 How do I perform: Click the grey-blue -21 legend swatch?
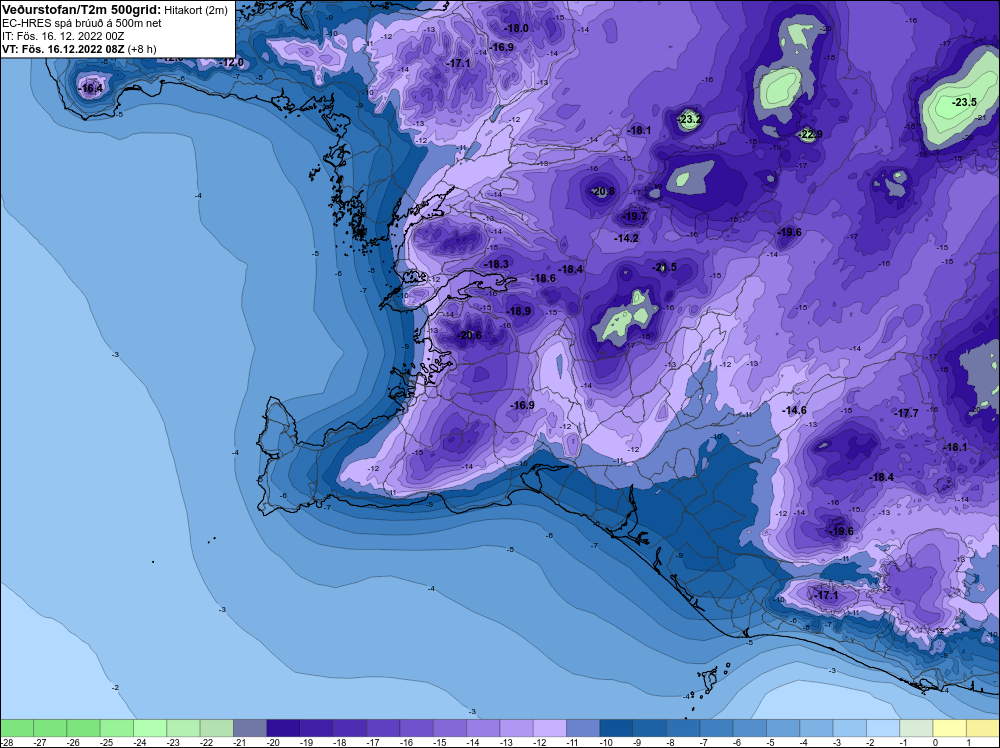tap(250, 728)
